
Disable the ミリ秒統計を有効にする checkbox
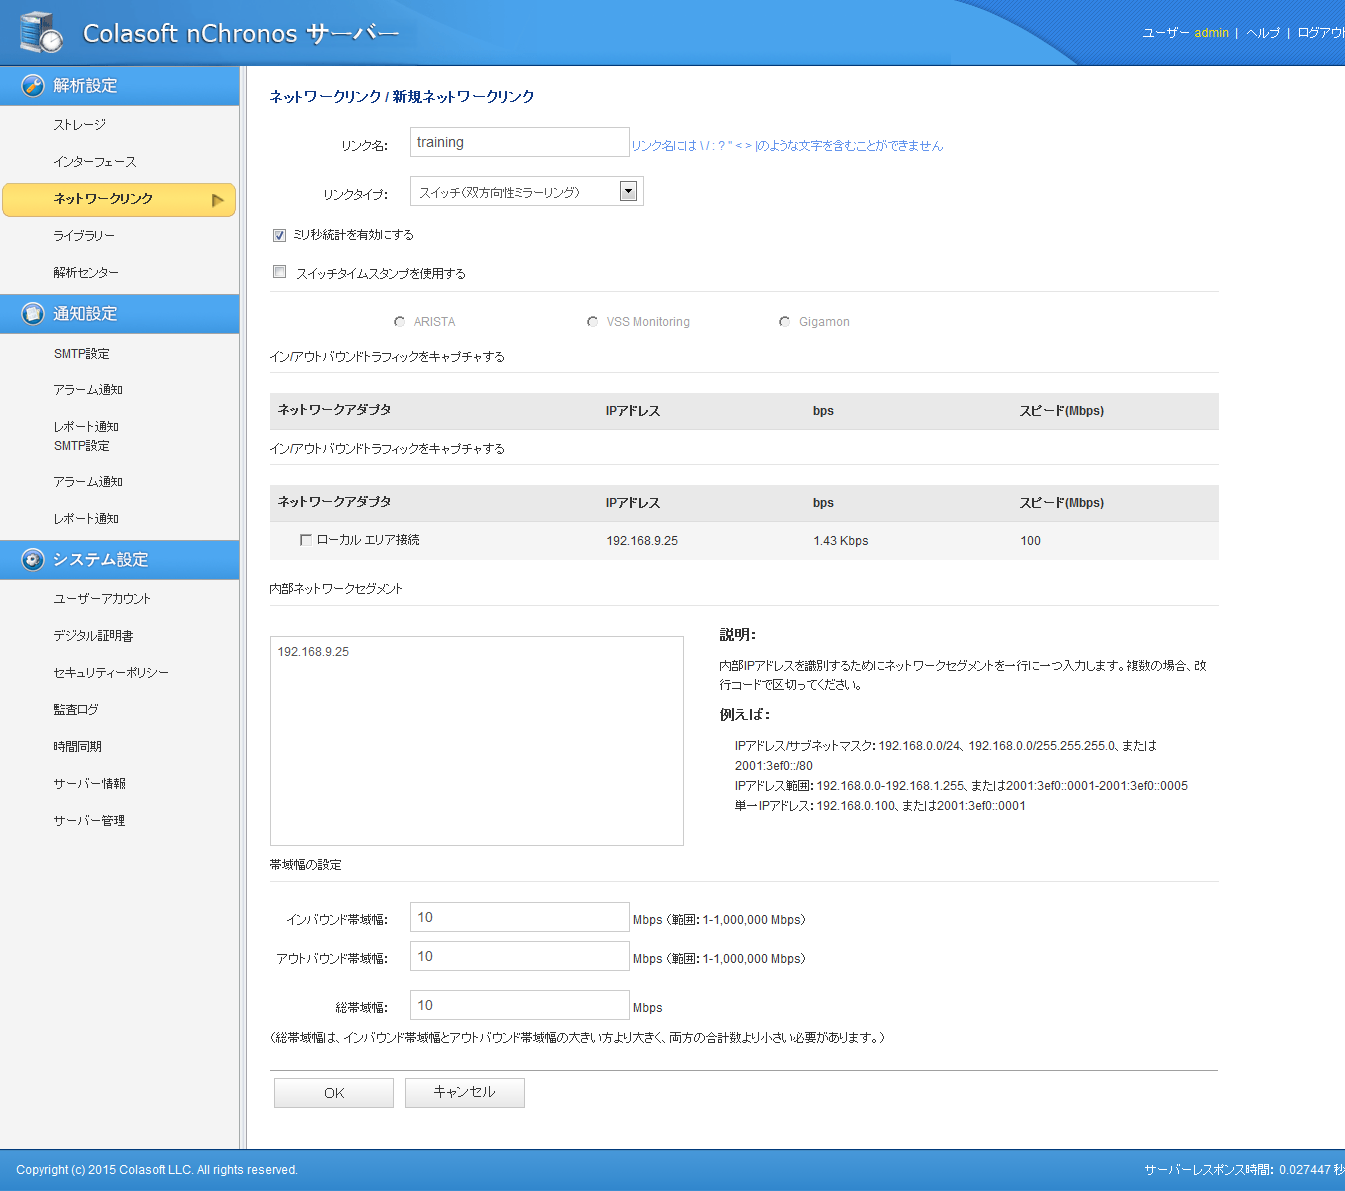280,236
